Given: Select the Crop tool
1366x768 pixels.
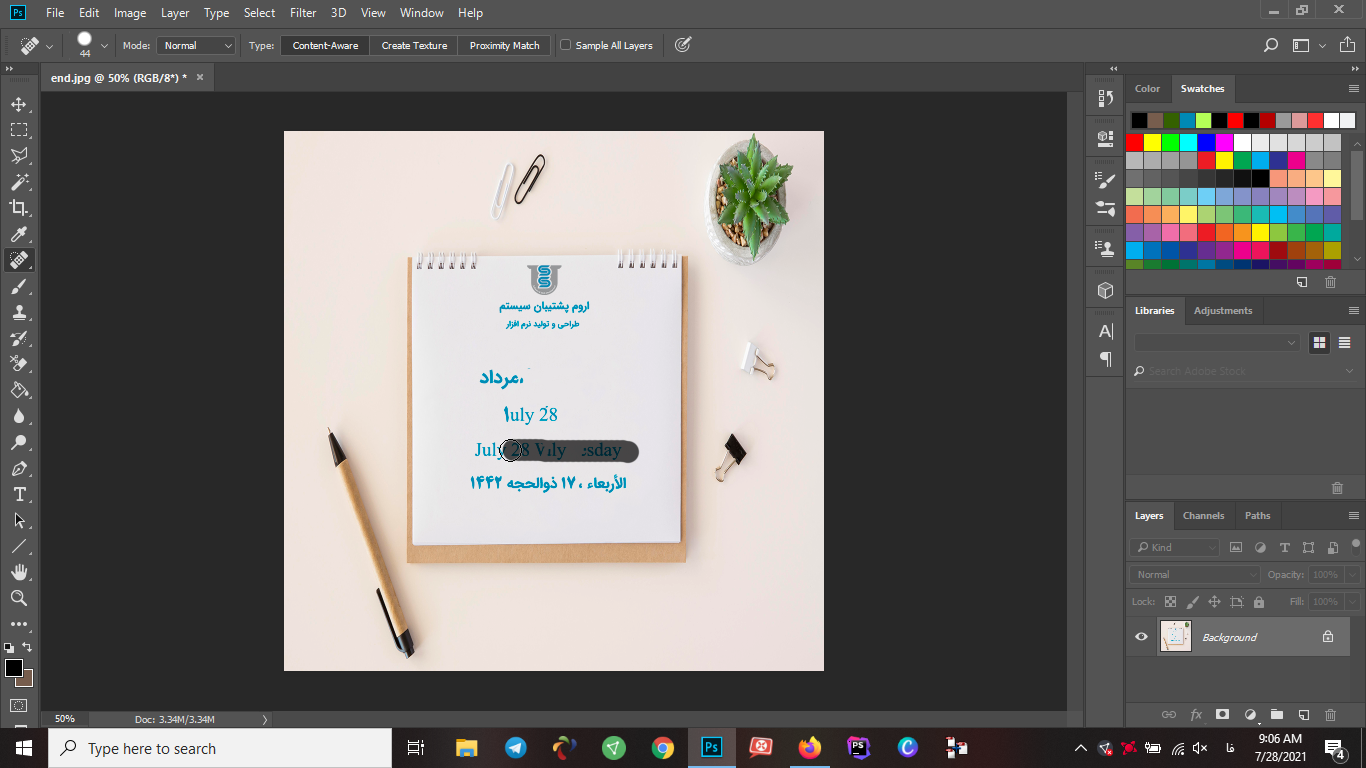Looking at the screenshot, I should 18,208.
